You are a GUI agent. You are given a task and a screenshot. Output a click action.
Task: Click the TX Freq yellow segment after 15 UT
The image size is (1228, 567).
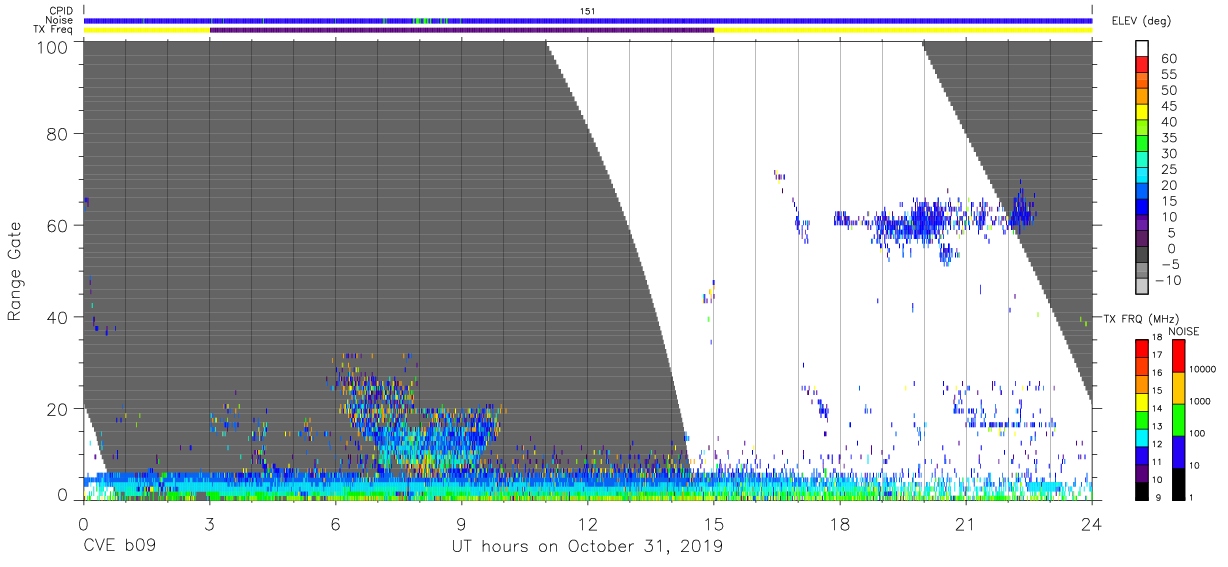(x=902, y=30)
